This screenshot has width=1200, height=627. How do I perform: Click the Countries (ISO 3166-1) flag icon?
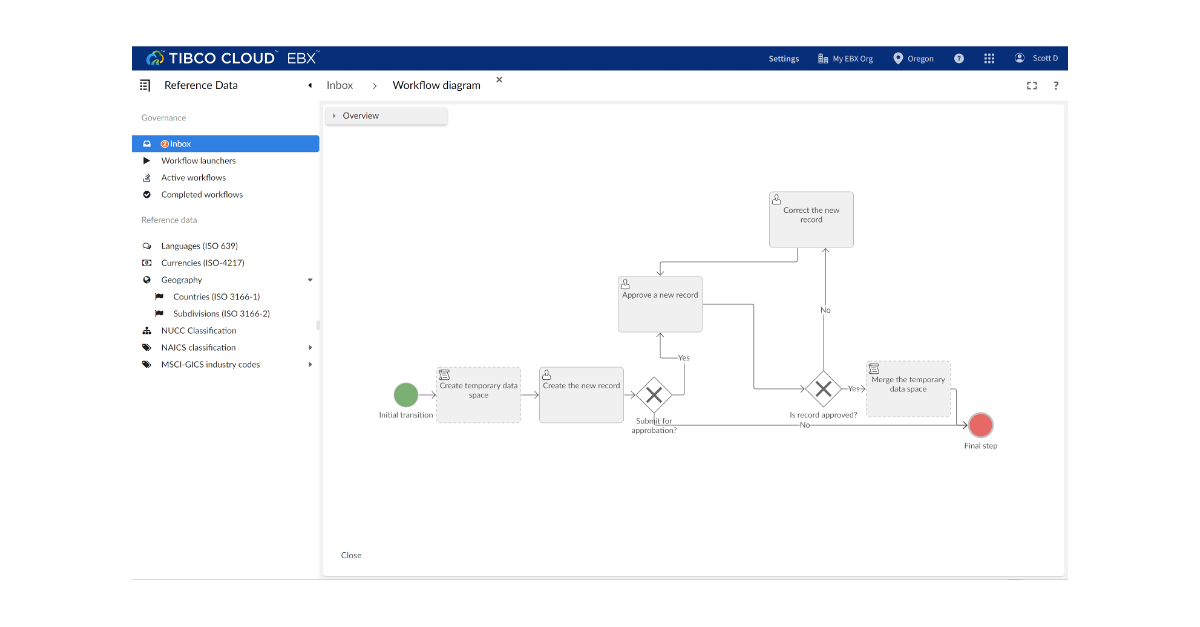[159, 296]
